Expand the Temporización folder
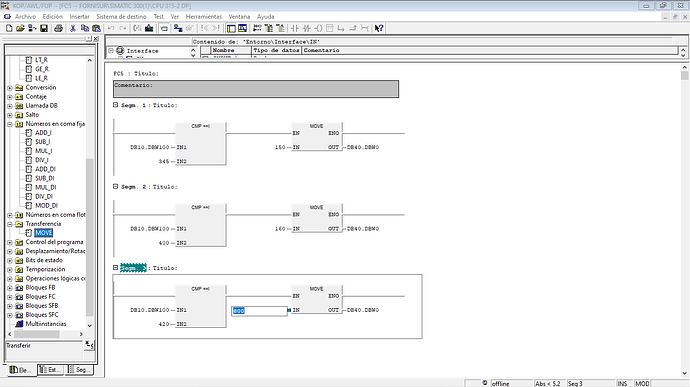 click(x=10, y=269)
